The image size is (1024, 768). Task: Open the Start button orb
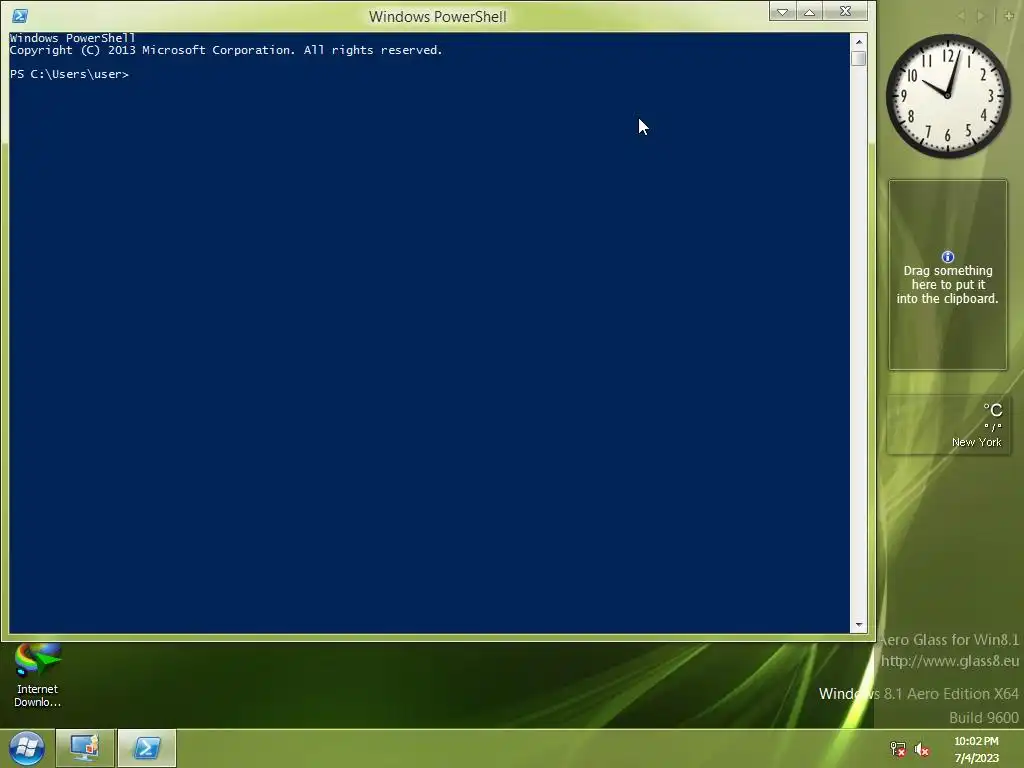(27, 748)
